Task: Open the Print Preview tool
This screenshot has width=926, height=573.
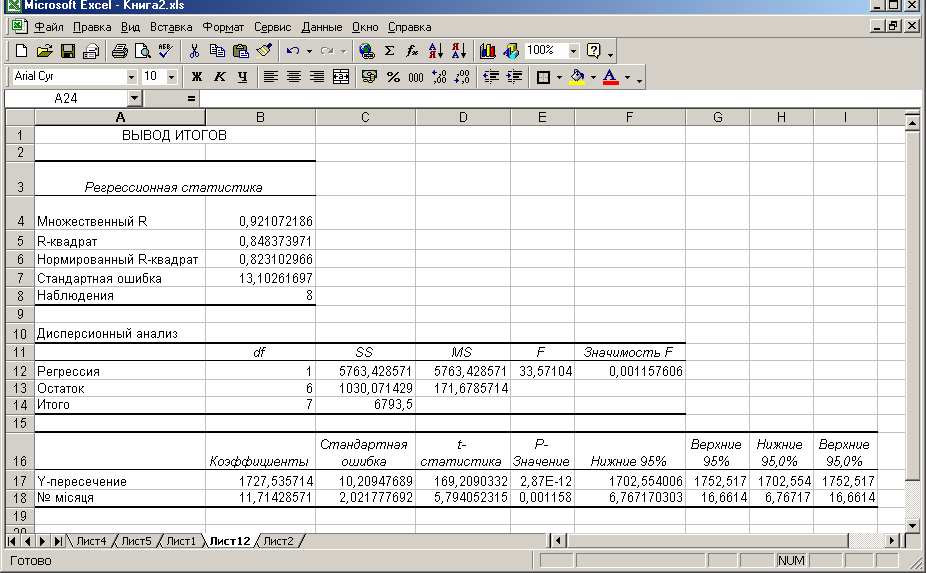Action: tap(143, 51)
